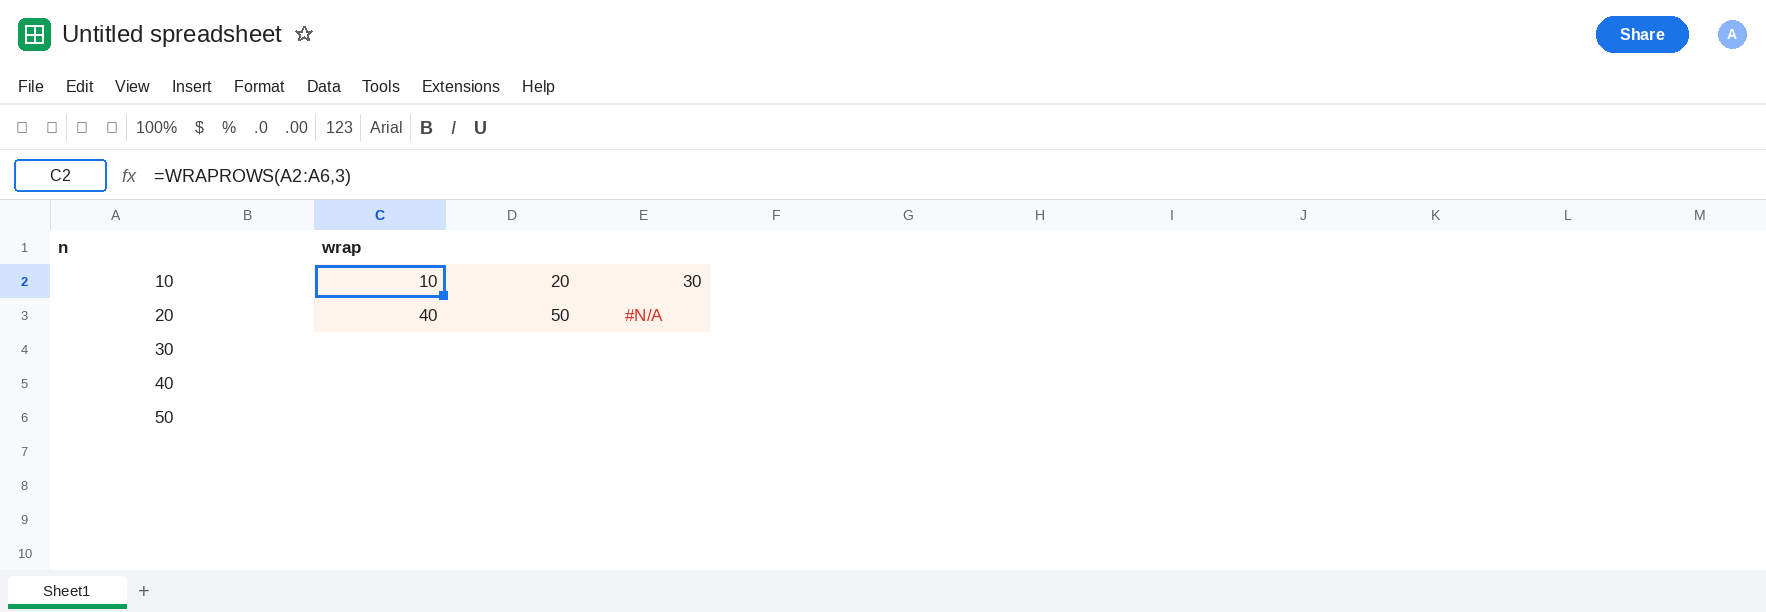Open the 100% zoom dropdown

(156, 128)
